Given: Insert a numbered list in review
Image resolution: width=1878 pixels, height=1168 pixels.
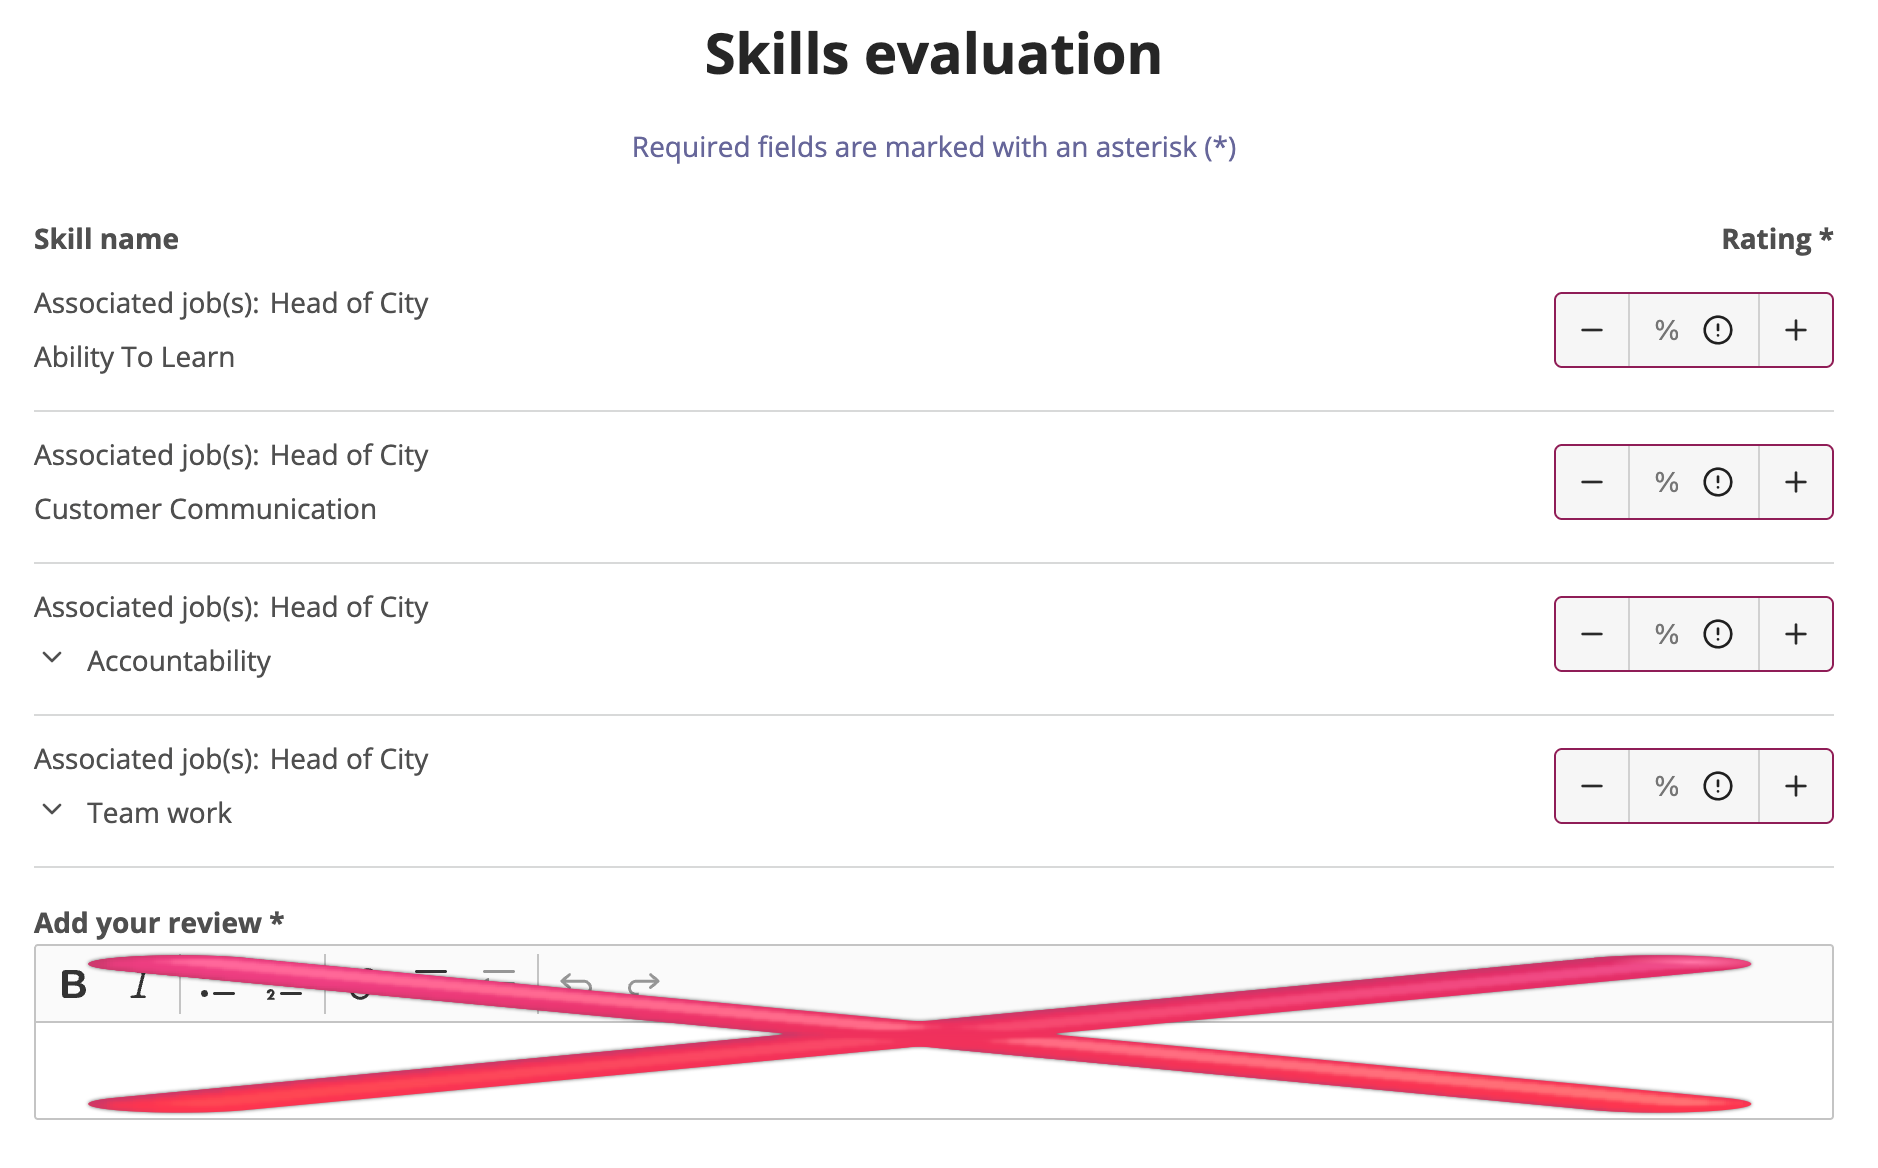Looking at the screenshot, I should (283, 991).
